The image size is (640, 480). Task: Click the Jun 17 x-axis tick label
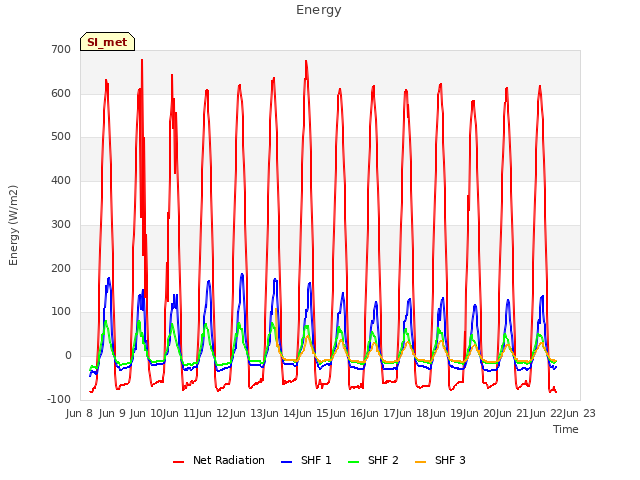click(x=380, y=413)
